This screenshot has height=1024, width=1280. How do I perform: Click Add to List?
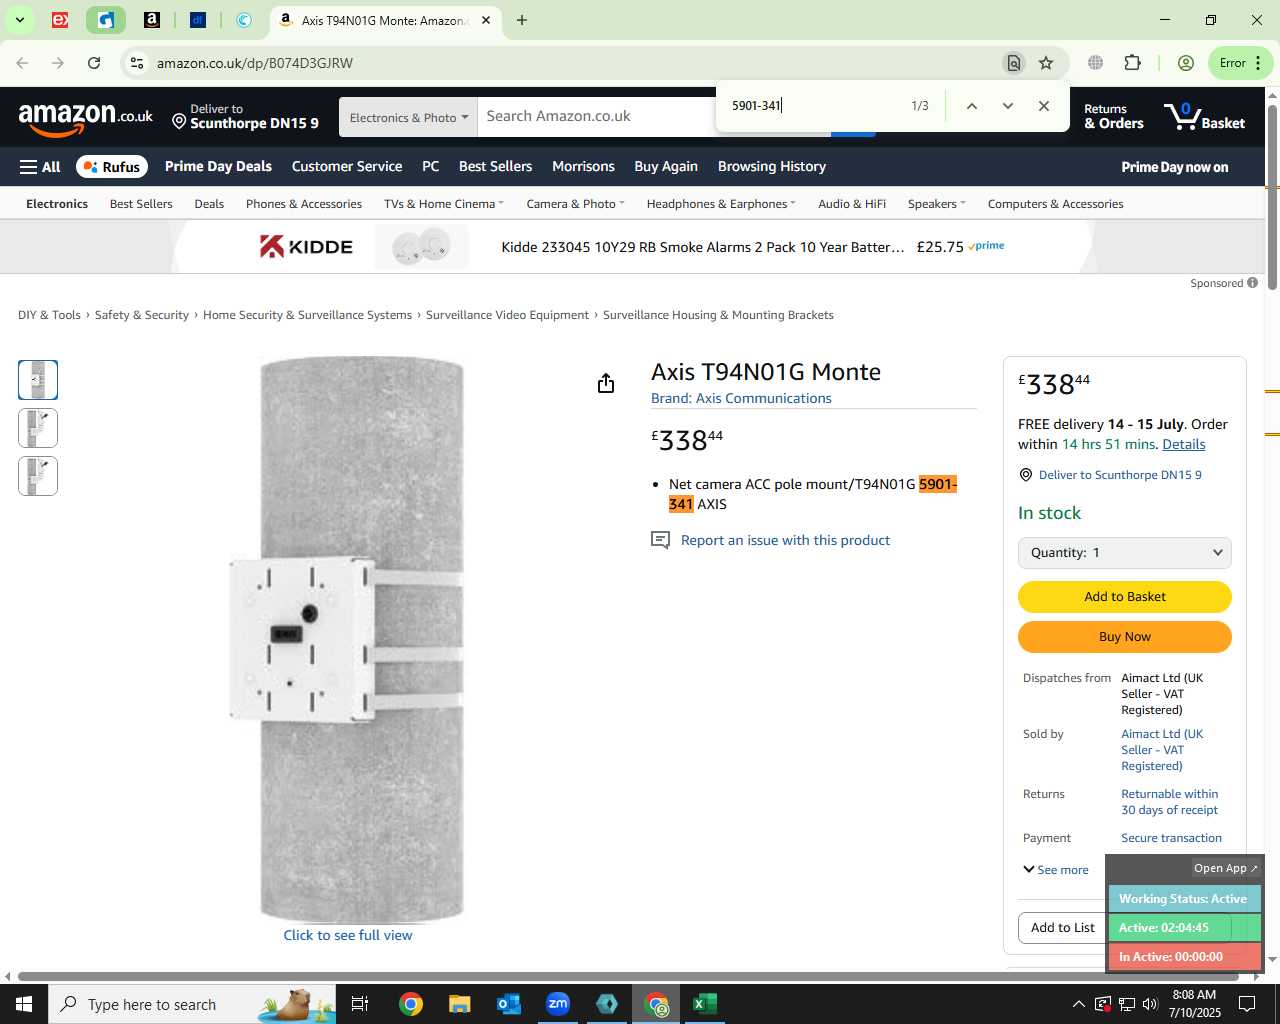tap(1062, 928)
